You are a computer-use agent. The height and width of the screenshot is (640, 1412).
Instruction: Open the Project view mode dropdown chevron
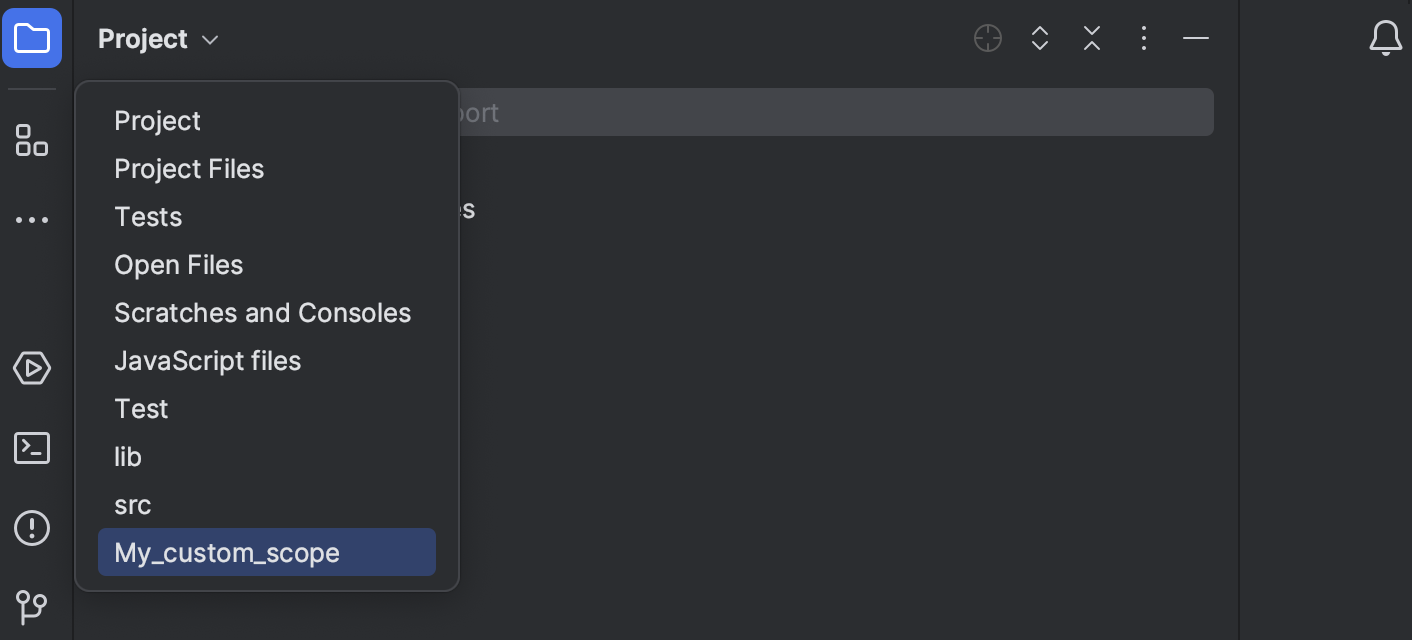click(x=210, y=40)
